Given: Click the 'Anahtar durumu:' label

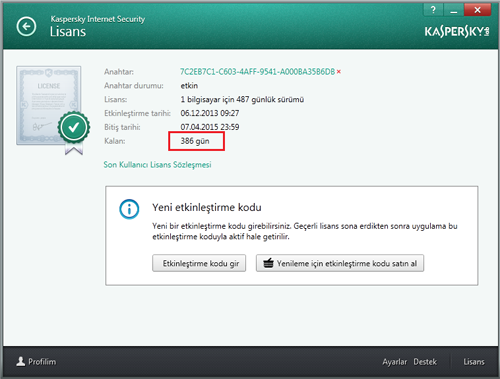Looking at the screenshot, I should click(134, 86).
